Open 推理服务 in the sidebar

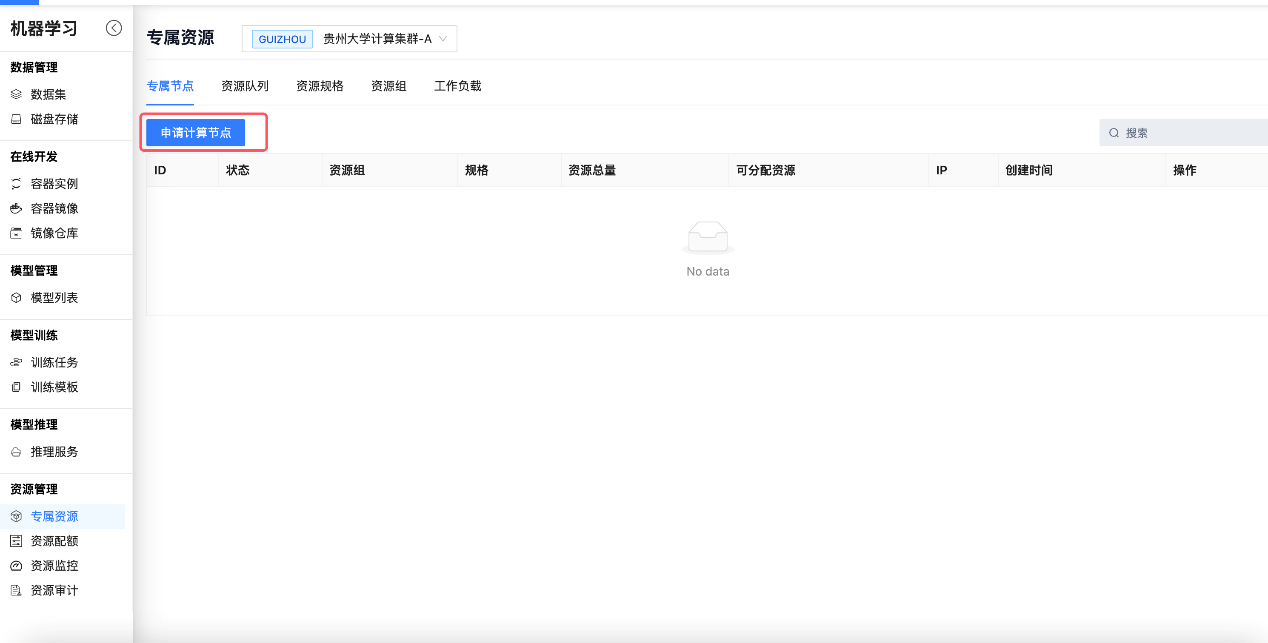[54, 452]
